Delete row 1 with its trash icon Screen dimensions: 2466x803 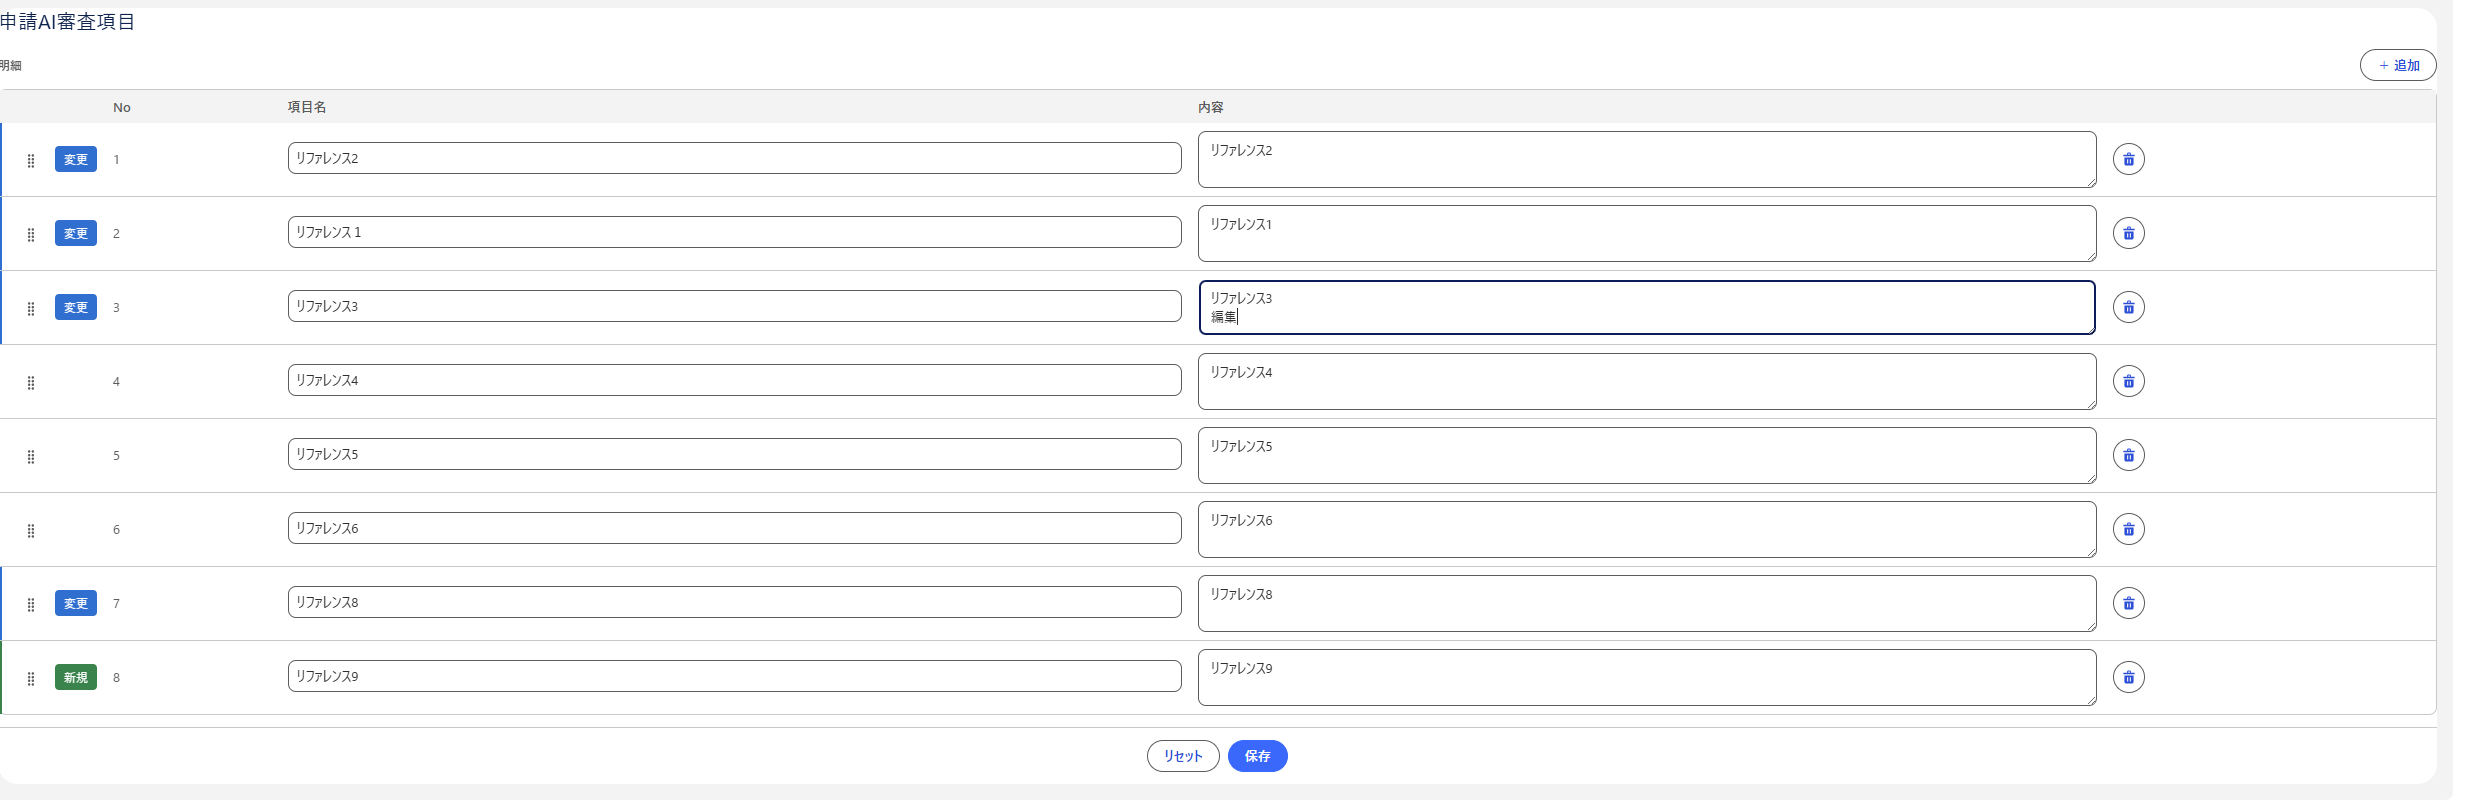pyautogui.click(x=2128, y=159)
